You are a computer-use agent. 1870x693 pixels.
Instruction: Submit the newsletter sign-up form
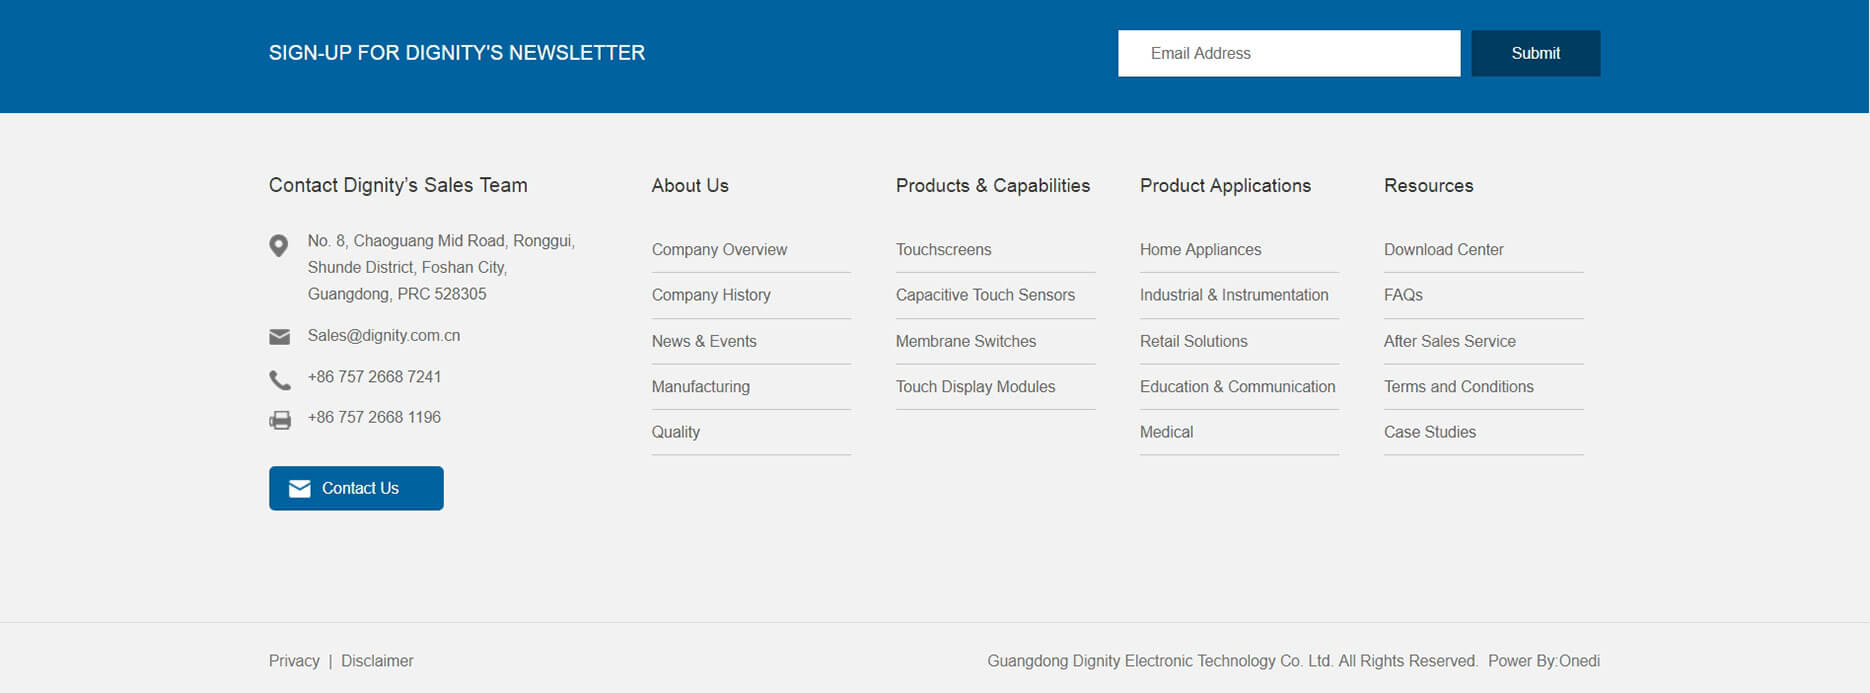1535,53
